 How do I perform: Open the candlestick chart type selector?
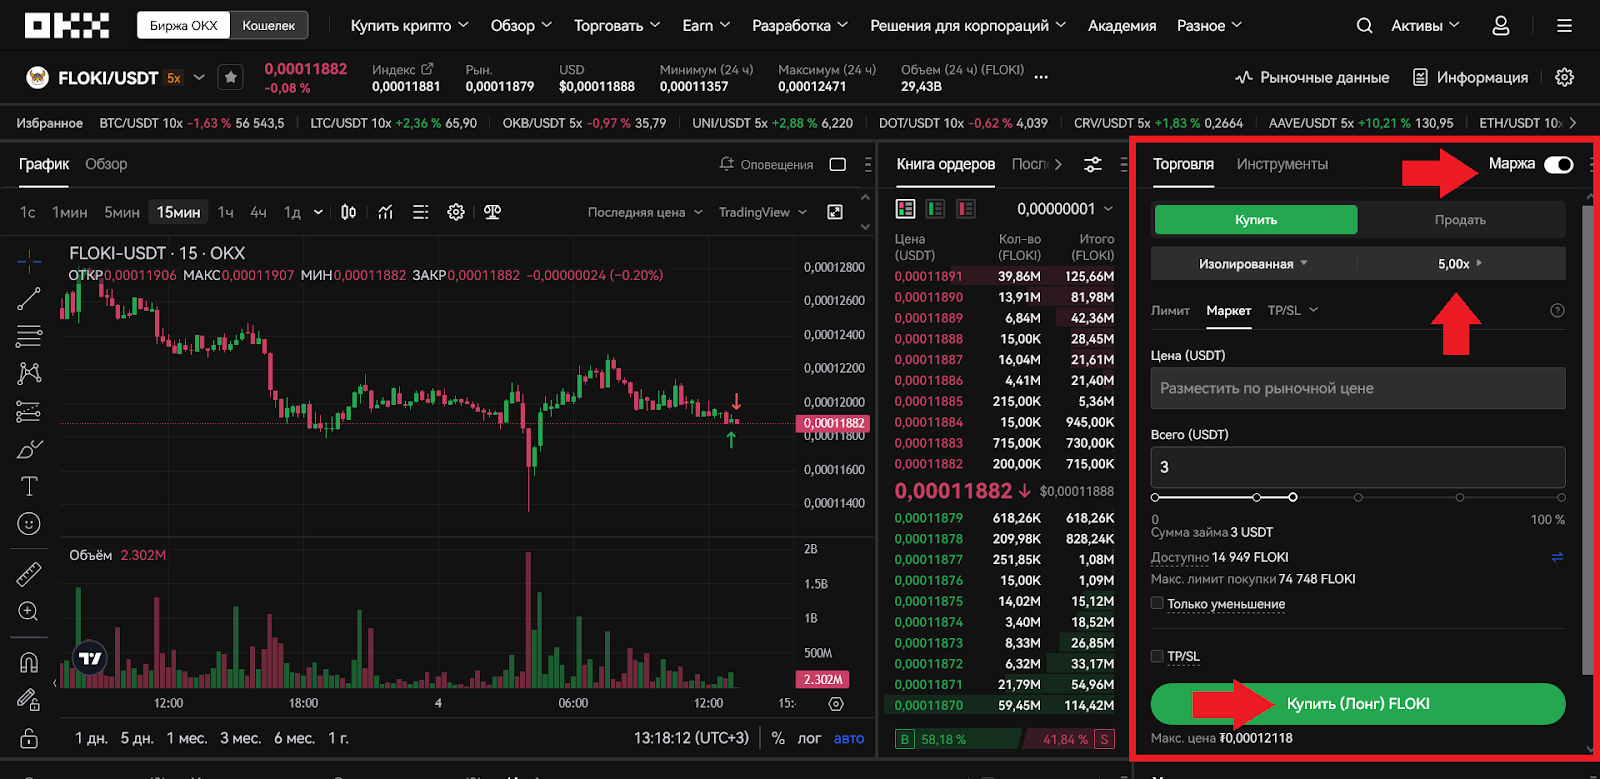click(349, 212)
